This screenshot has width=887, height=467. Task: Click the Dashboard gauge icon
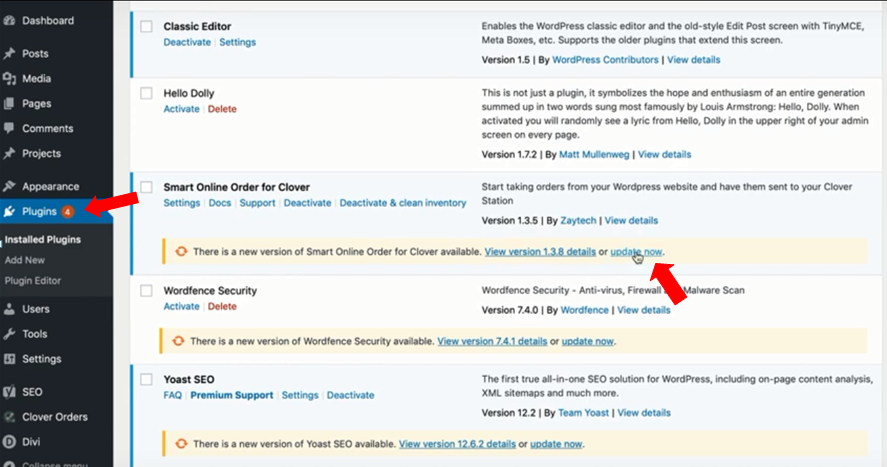tap(9, 21)
